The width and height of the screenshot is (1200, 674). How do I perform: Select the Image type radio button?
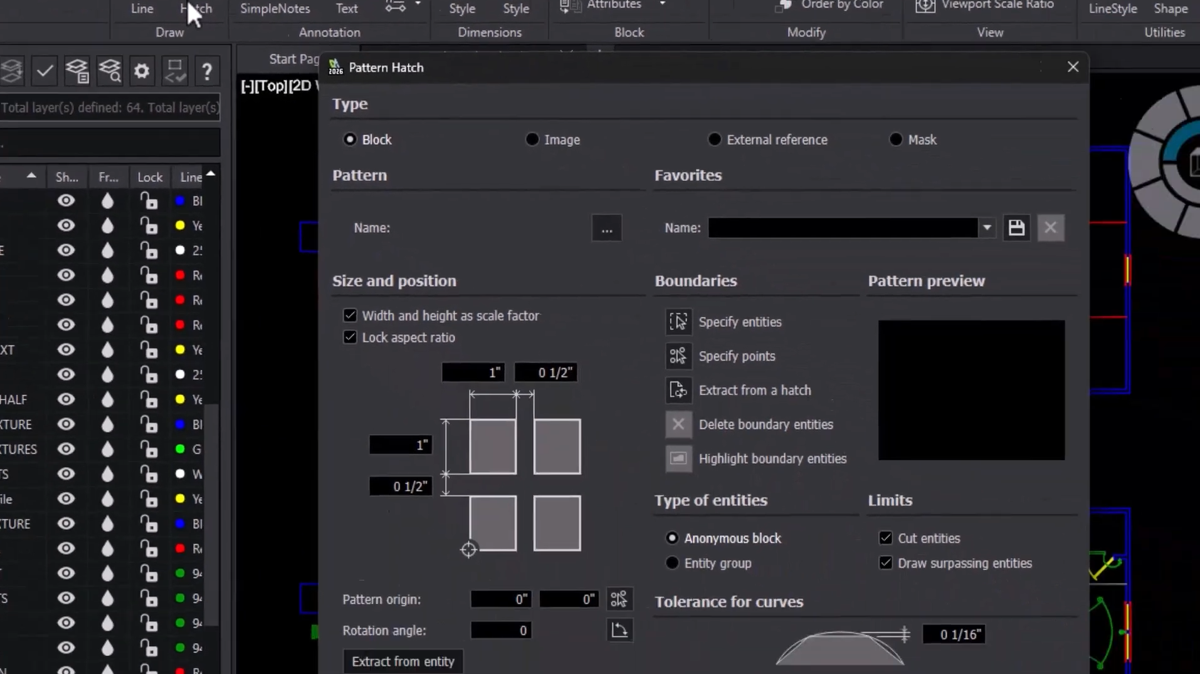click(x=532, y=140)
